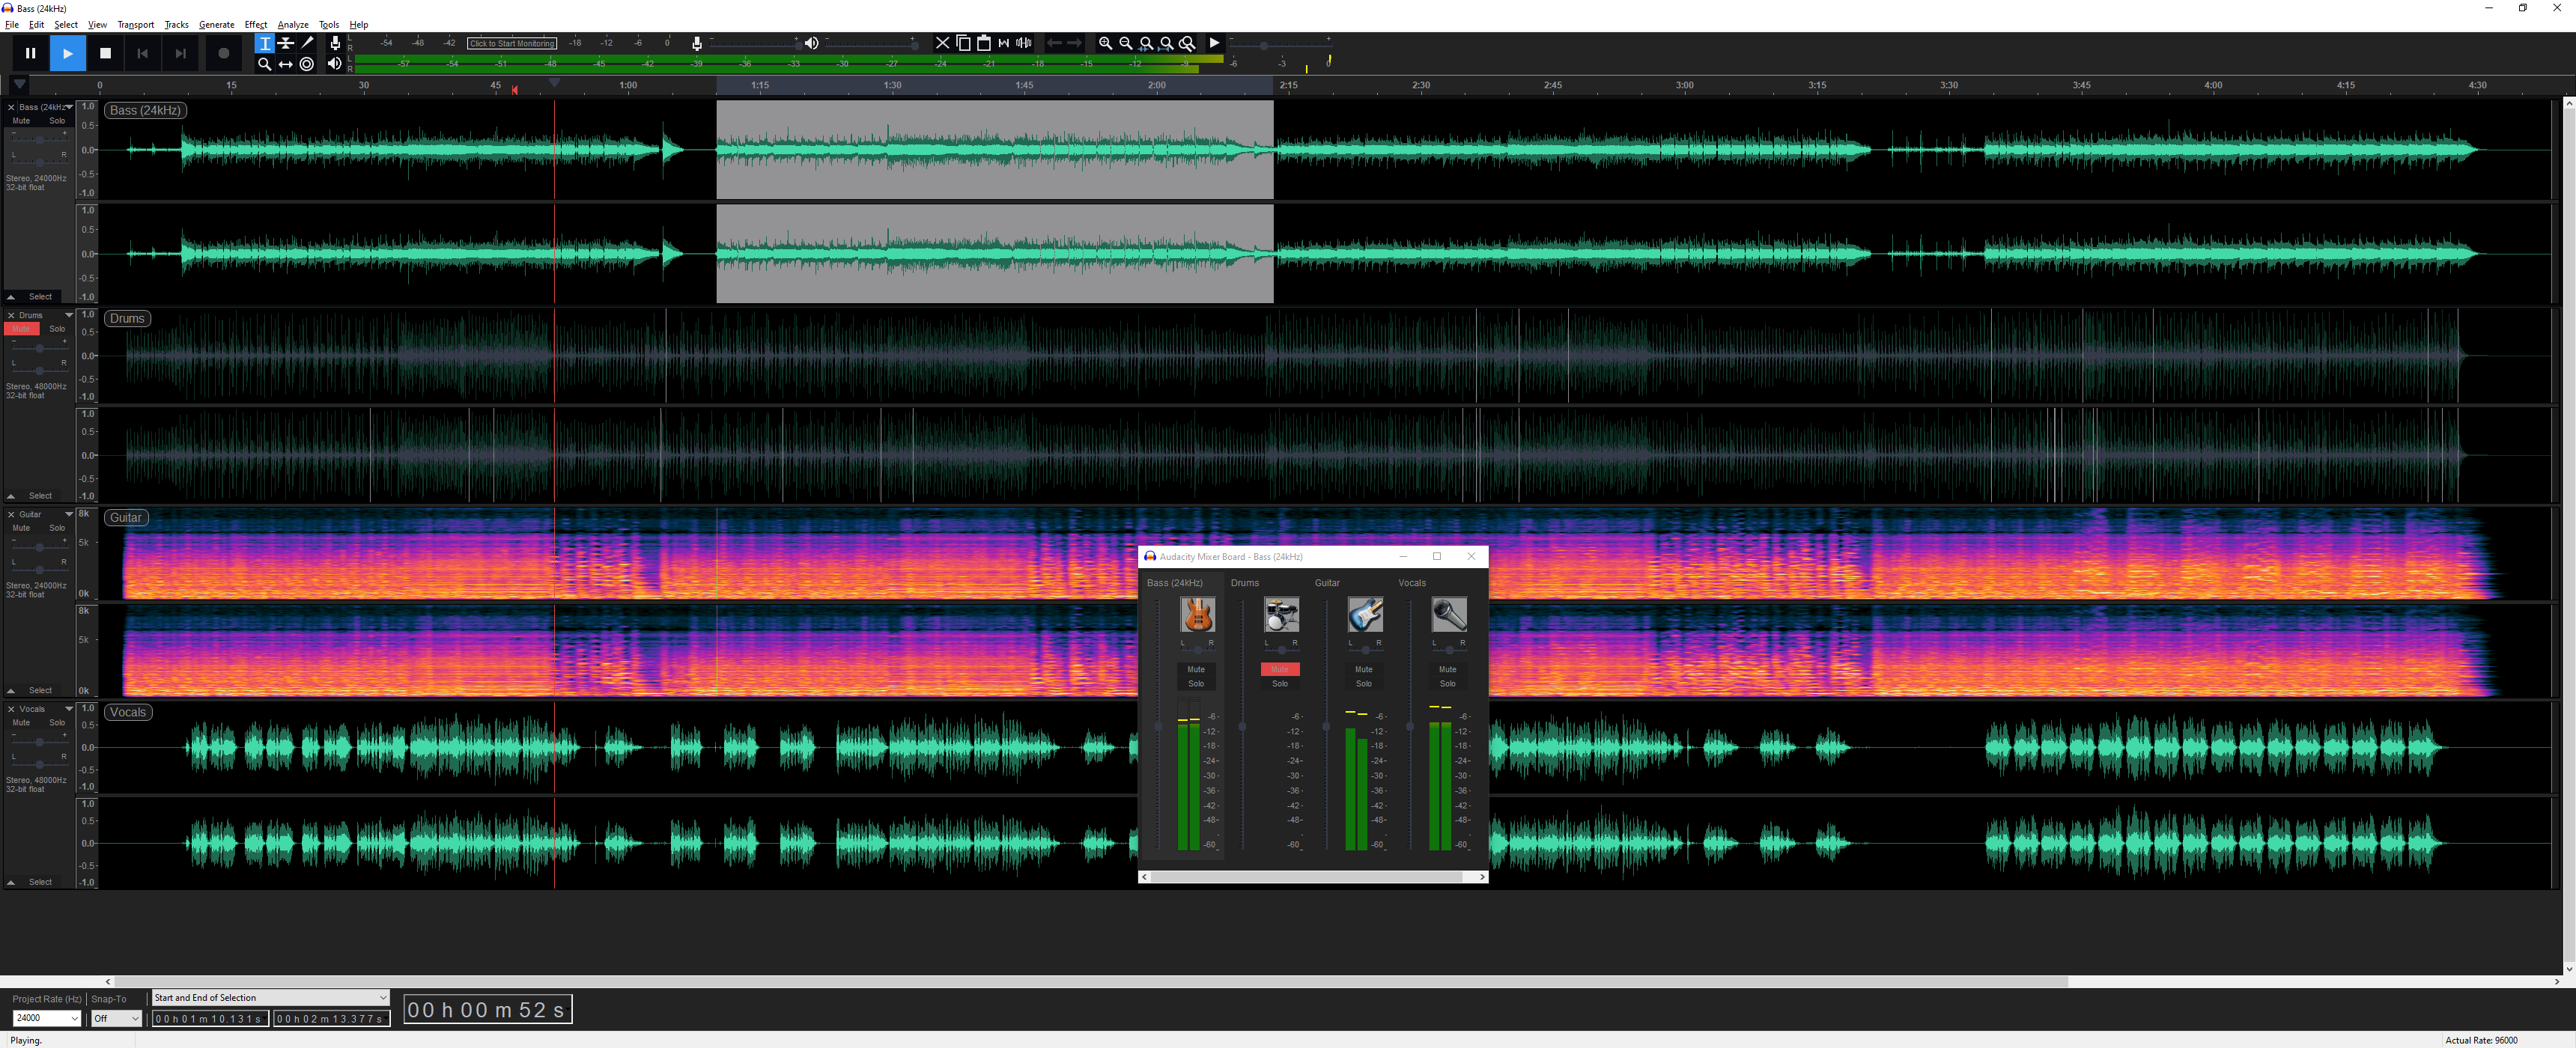This screenshot has width=2576, height=1048.
Task: Open the Effect menu in menu bar
Action: [256, 25]
